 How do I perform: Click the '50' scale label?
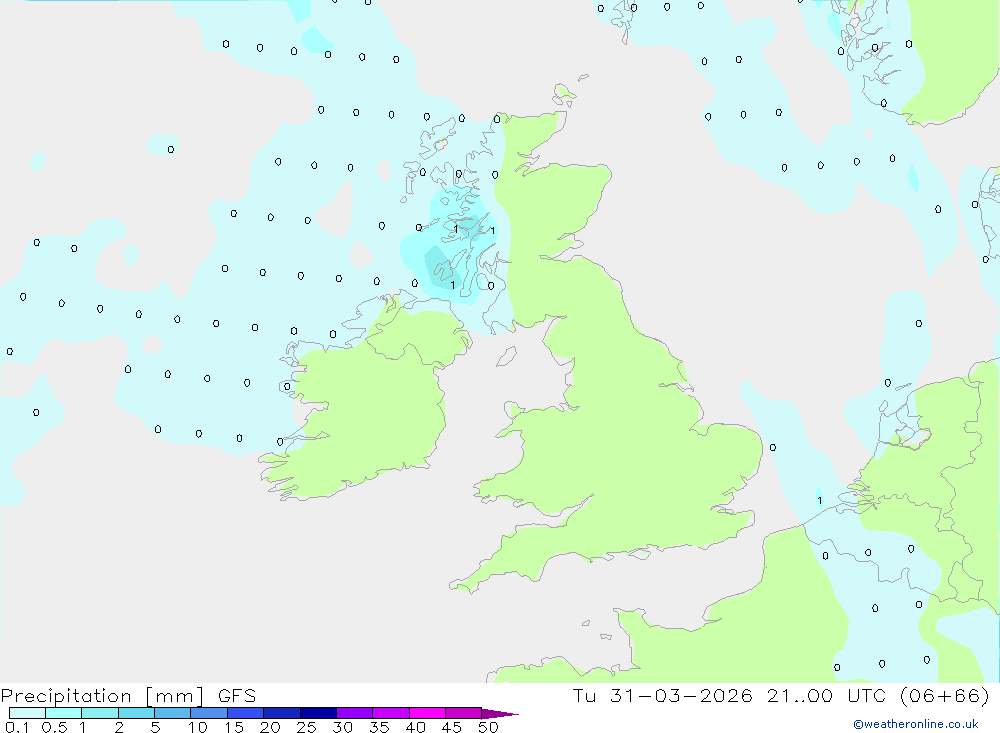tap(488, 727)
